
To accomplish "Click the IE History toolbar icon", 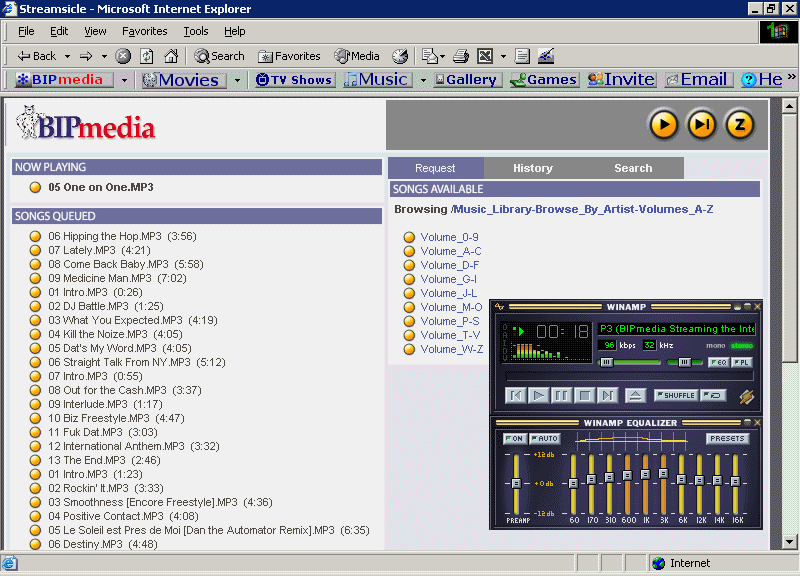I will [x=400, y=56].
